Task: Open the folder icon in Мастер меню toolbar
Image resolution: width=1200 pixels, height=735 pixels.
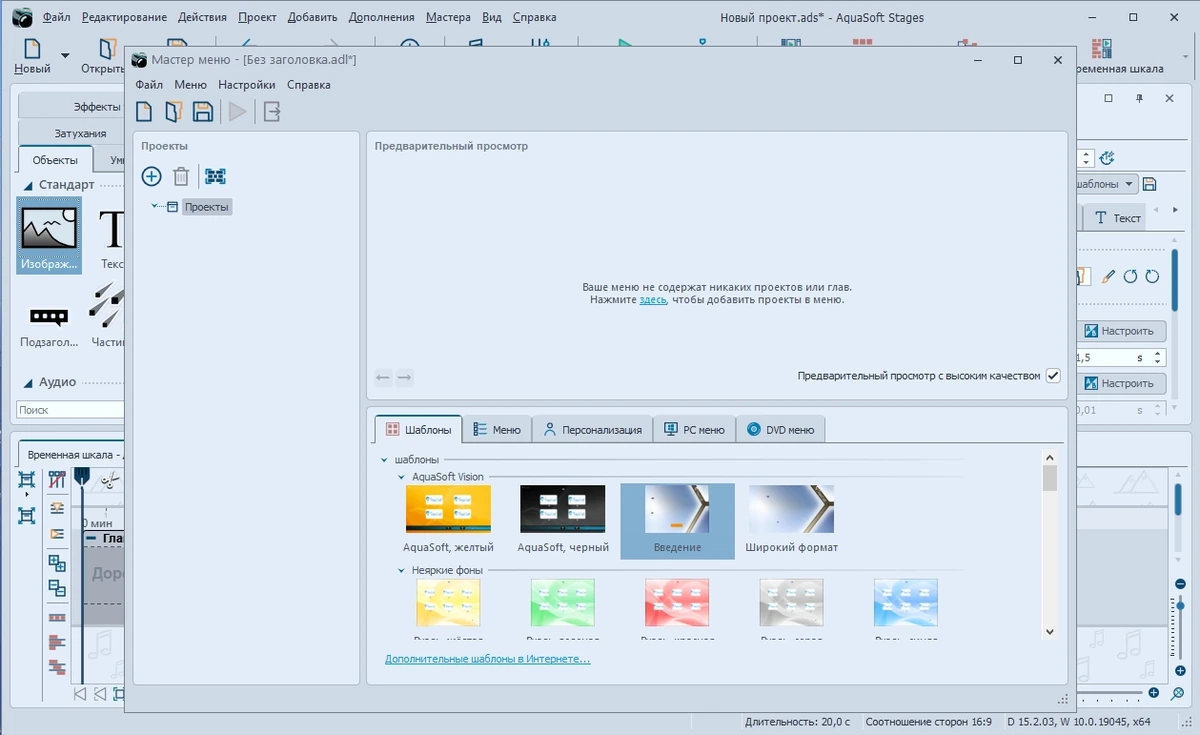Action: tap(174, 111)
